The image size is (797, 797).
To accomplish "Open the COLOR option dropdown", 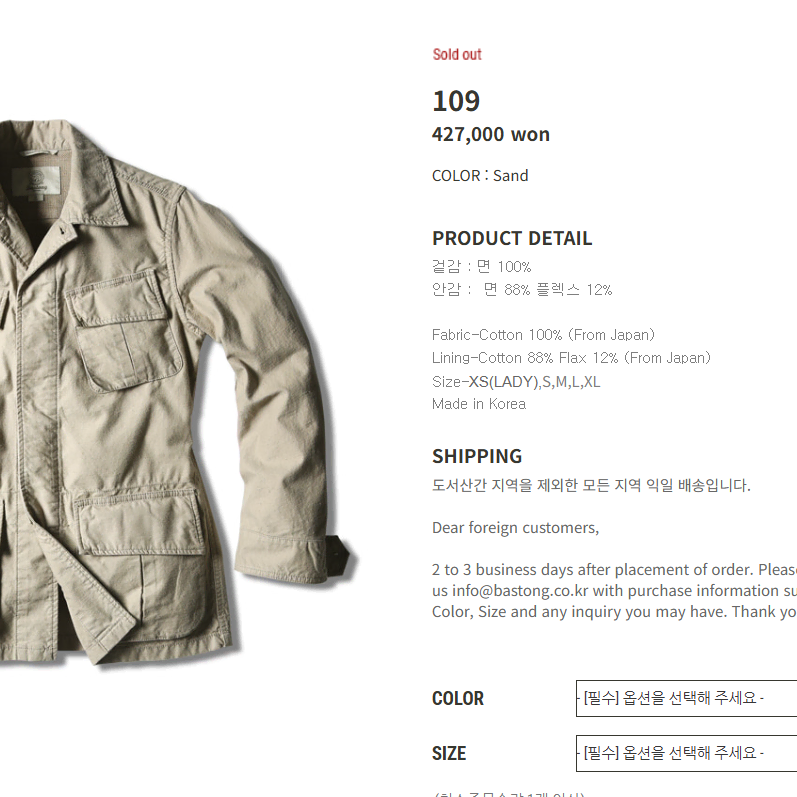I will pyautogui.click(x=686, y=698).
